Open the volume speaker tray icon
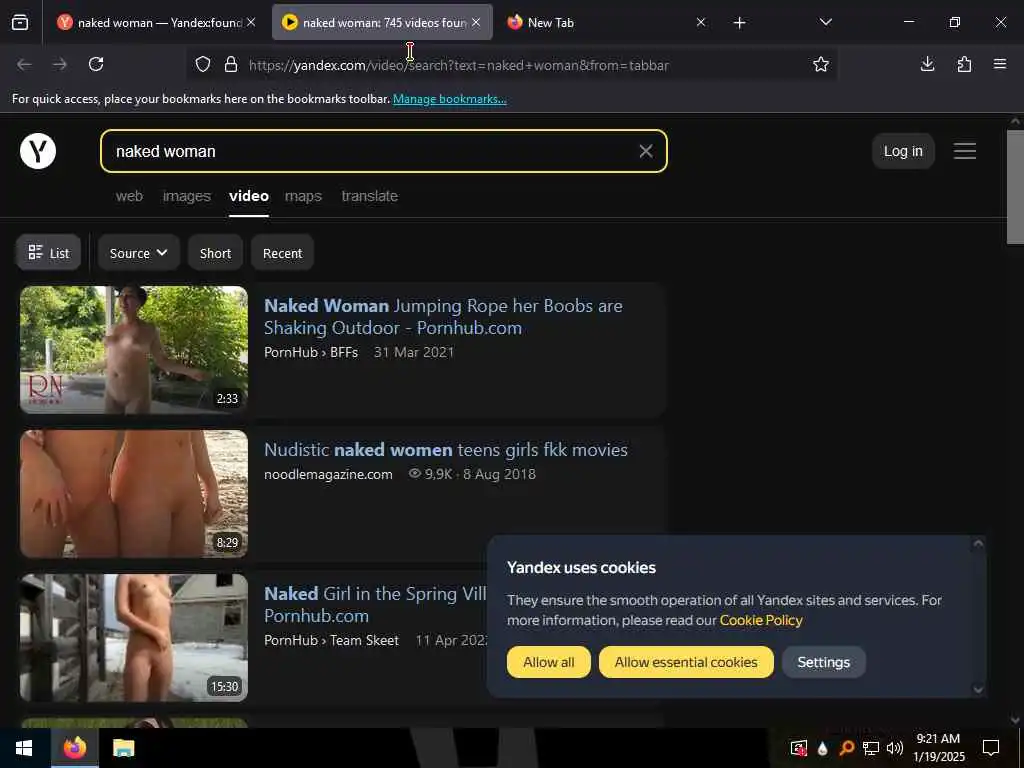1024x768 pixels. pyautogui.click(x=895, y=748)
